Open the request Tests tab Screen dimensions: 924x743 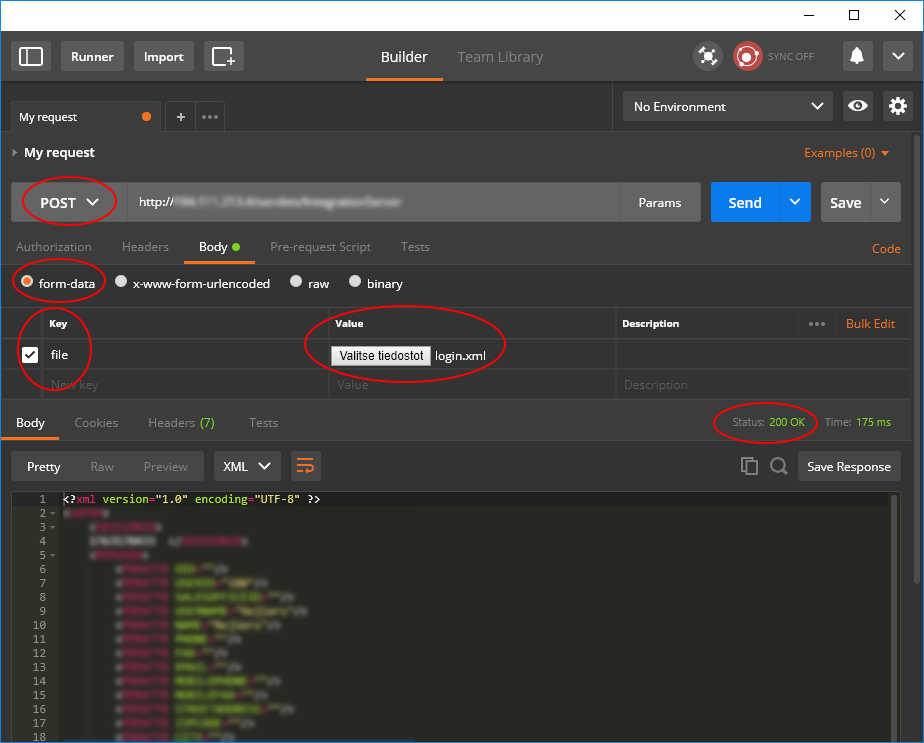point(415,247)
